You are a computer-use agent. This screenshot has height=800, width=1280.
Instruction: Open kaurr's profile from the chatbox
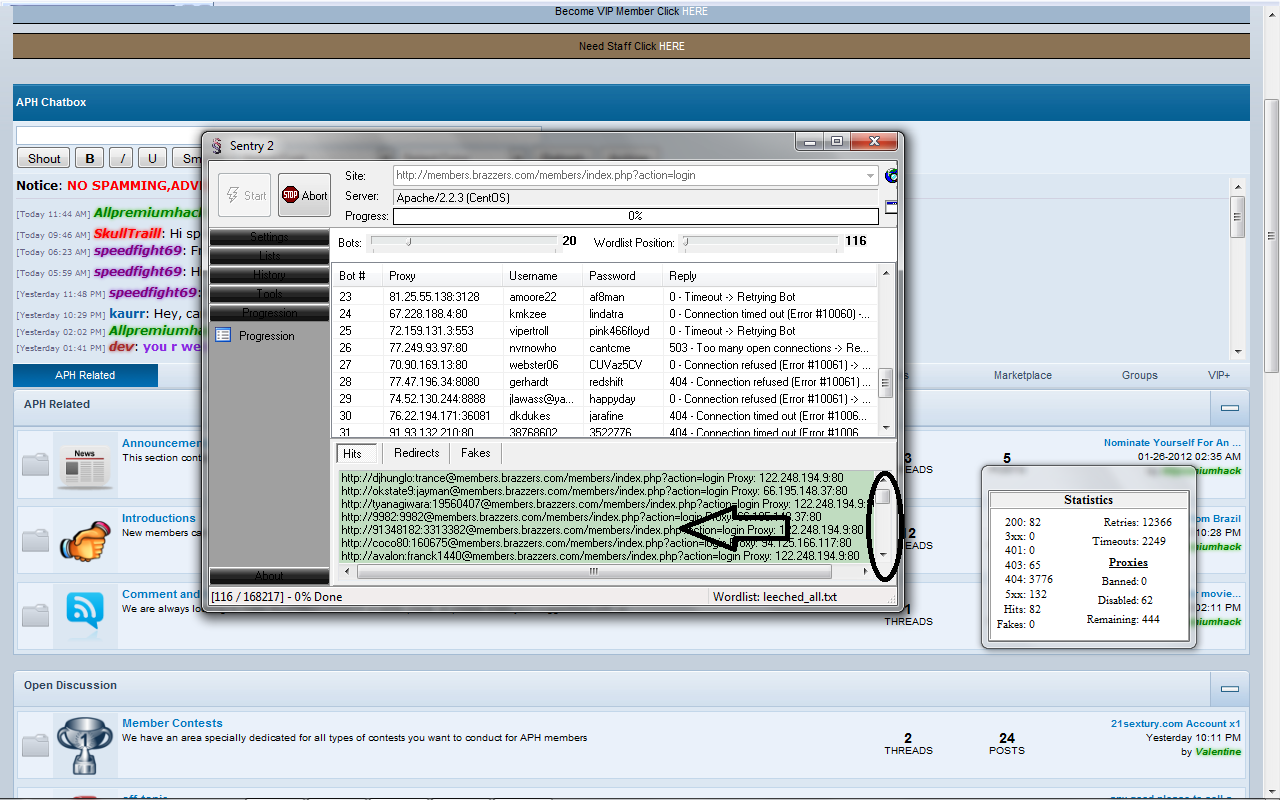tap(129, 313)
